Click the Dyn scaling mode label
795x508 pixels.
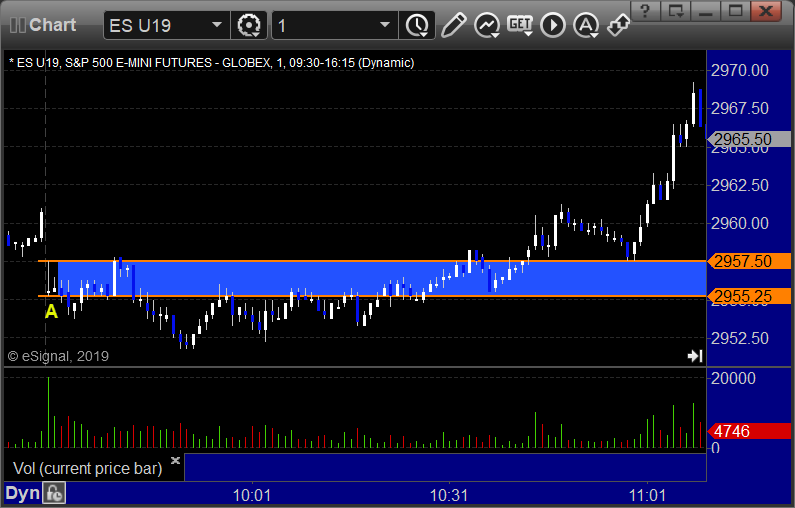point(22,493)
